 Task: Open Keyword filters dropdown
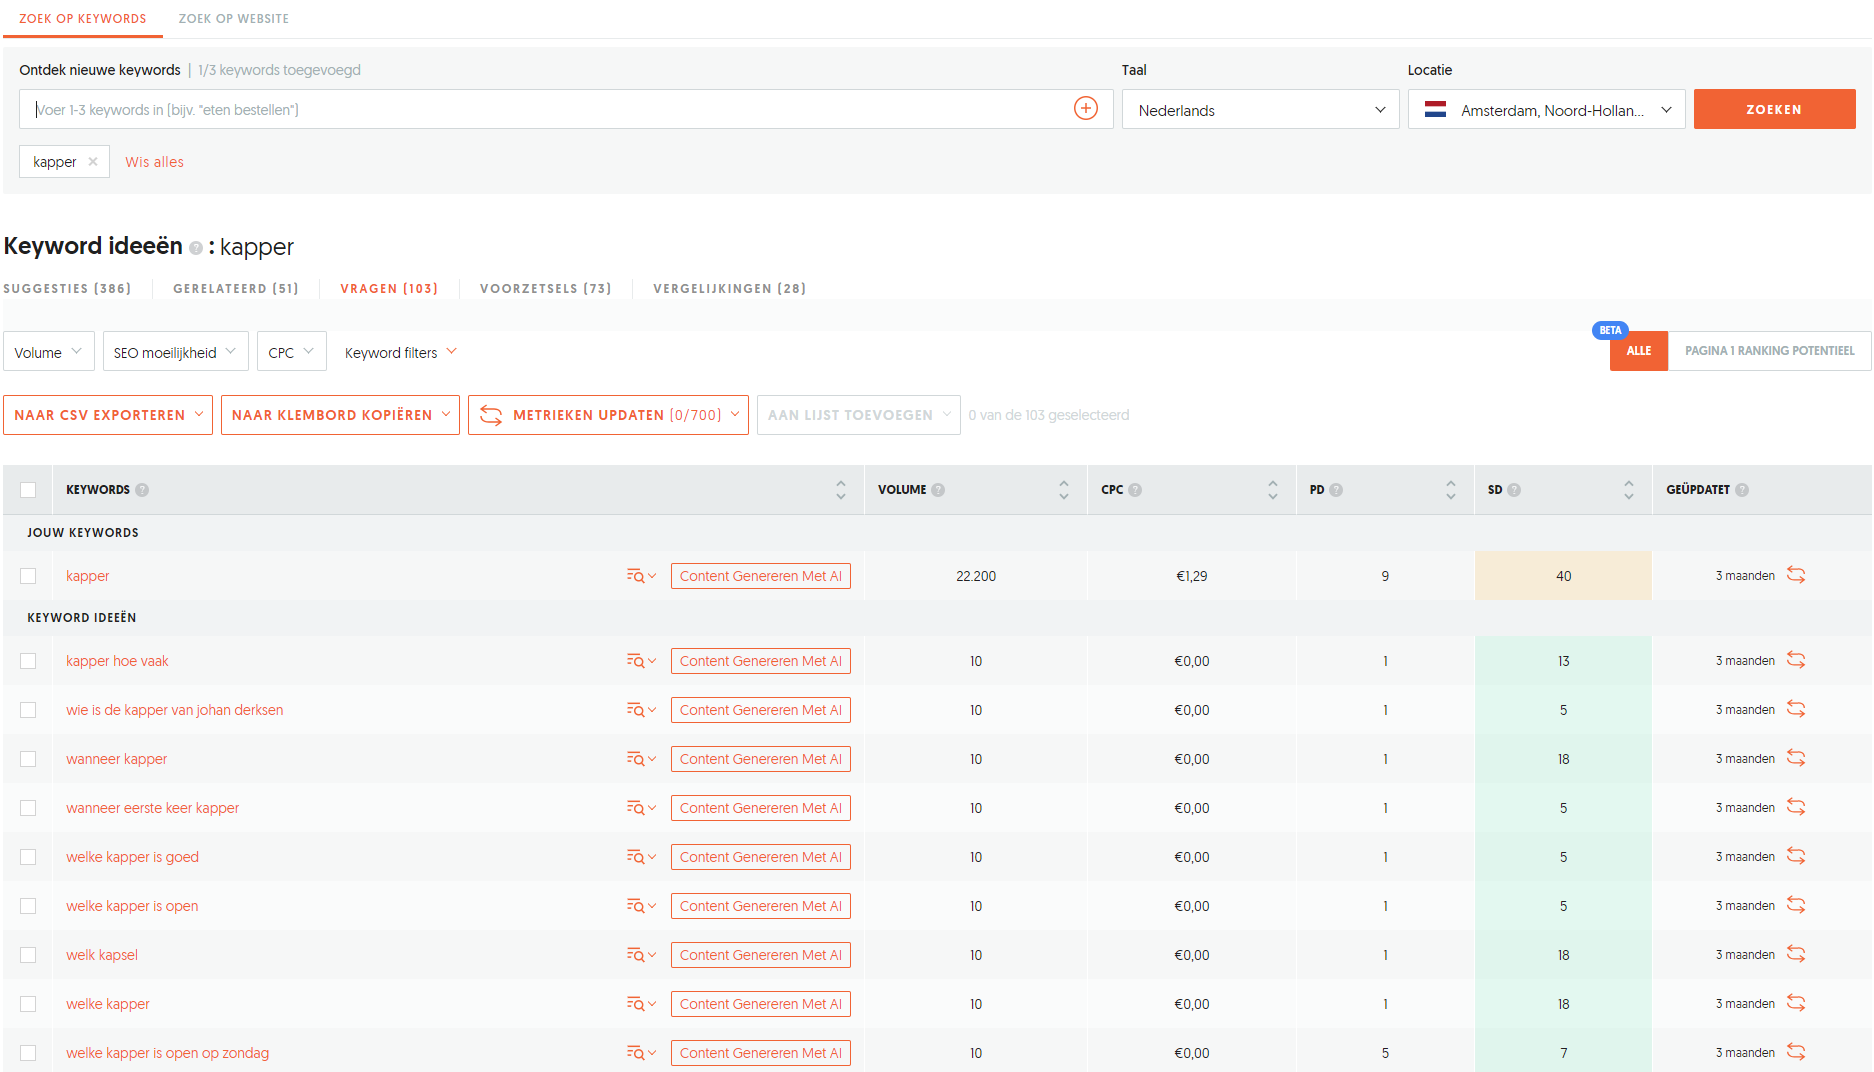point(400,352)
